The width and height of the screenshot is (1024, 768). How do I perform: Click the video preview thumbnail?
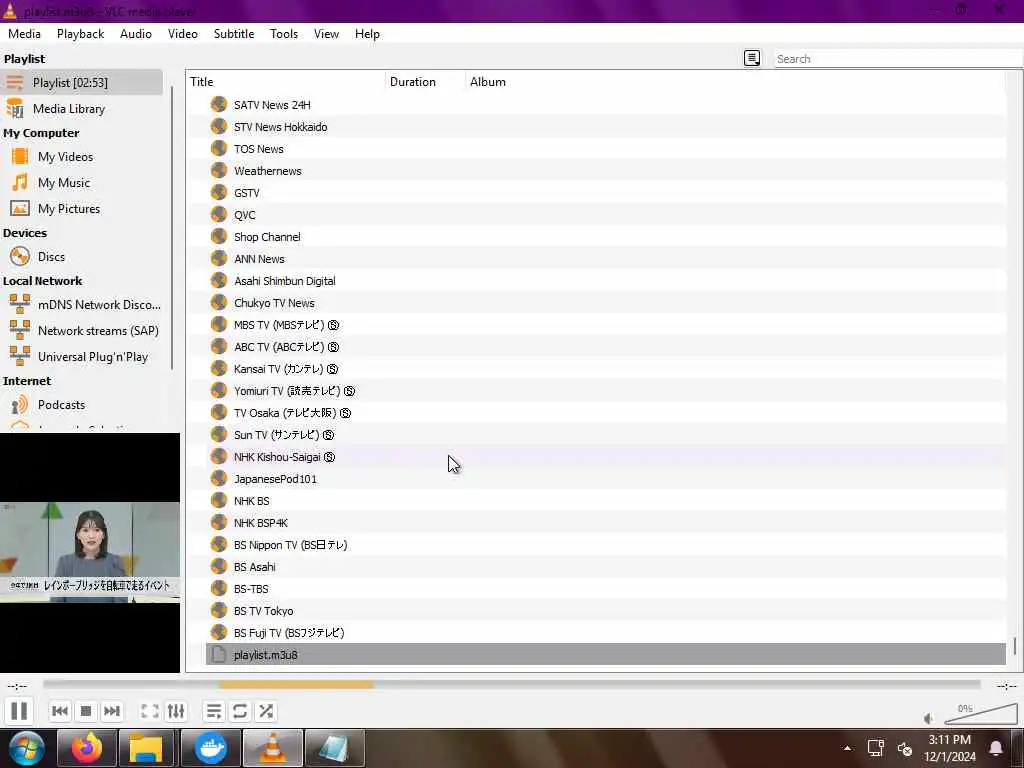coord(89,552)
